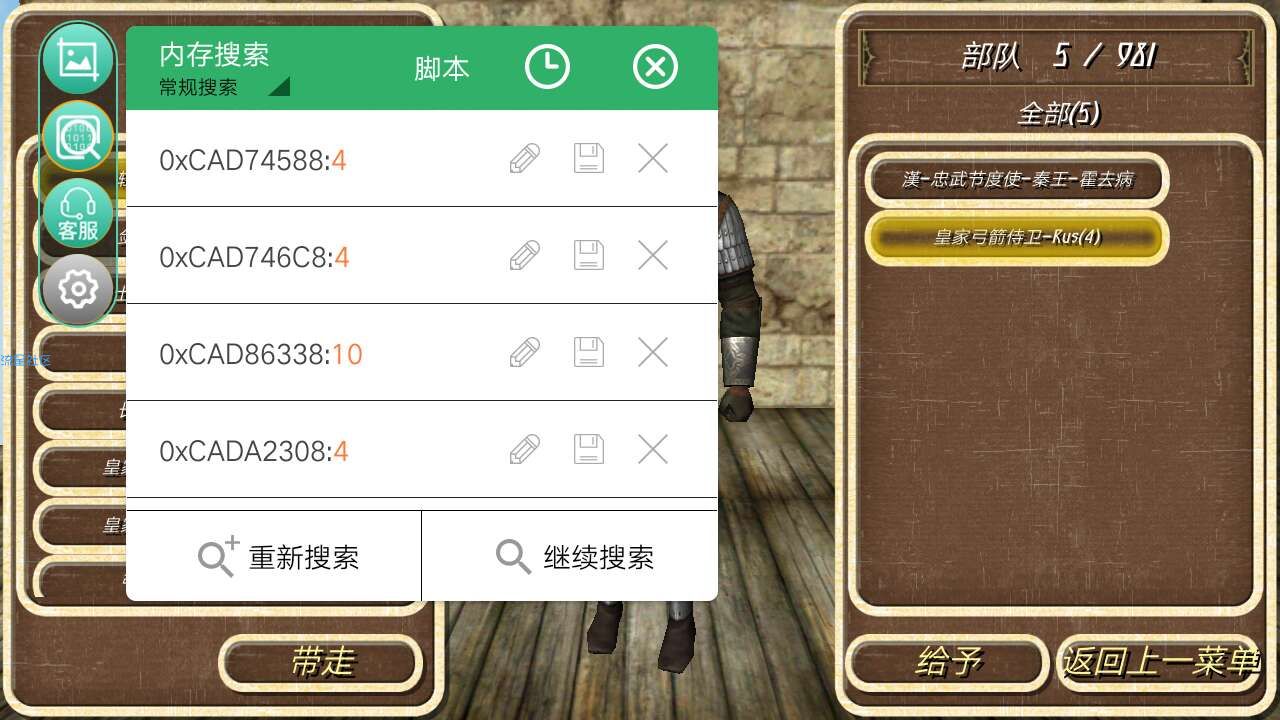Open the 脚本 script tab
Screen dimensions: 1280x720
(x=441, y=68)
